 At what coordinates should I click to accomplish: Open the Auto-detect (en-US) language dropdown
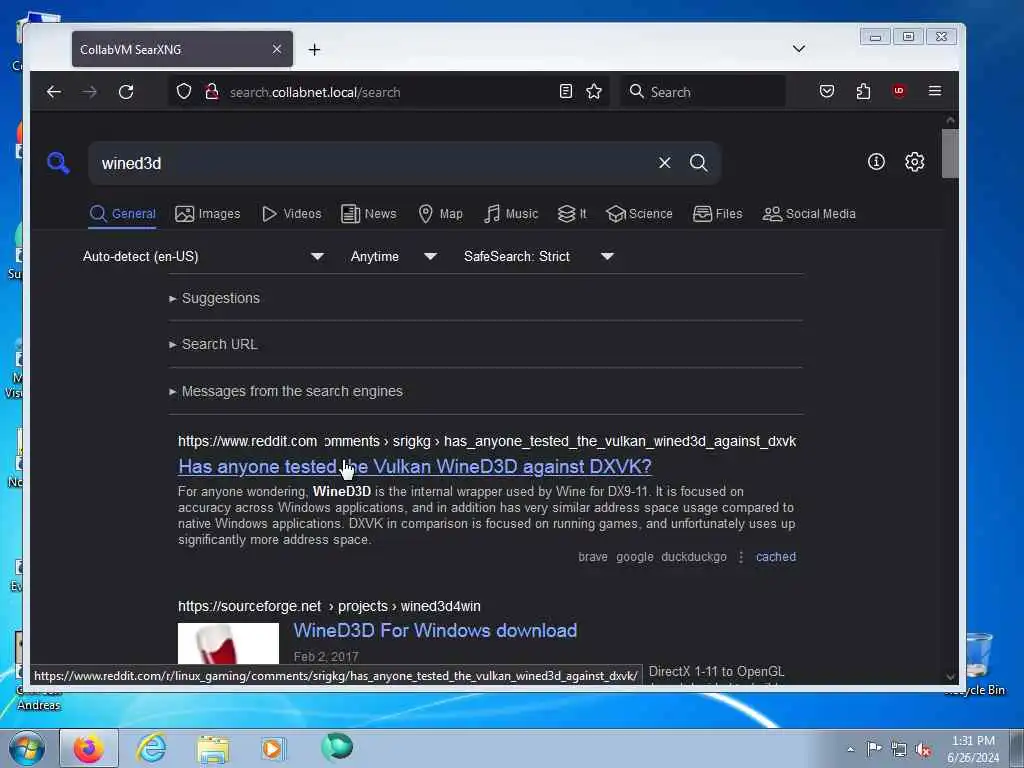[203, 257]
